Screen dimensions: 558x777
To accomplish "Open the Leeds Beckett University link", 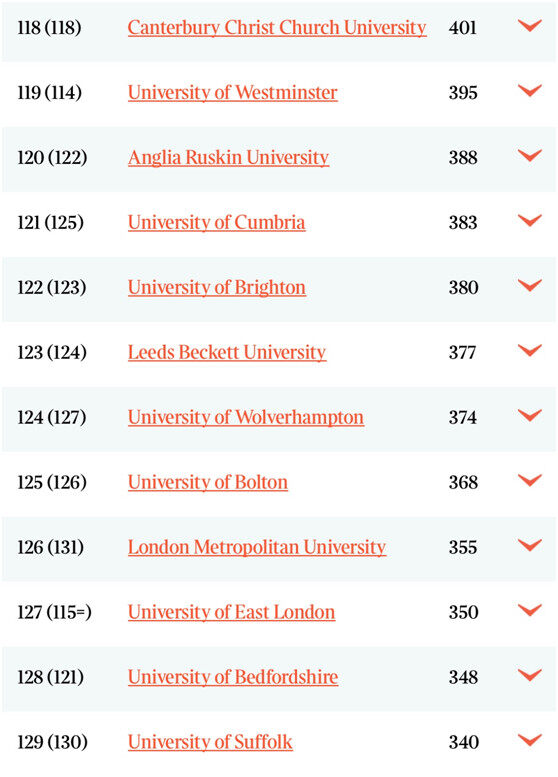I will point(227,352).
